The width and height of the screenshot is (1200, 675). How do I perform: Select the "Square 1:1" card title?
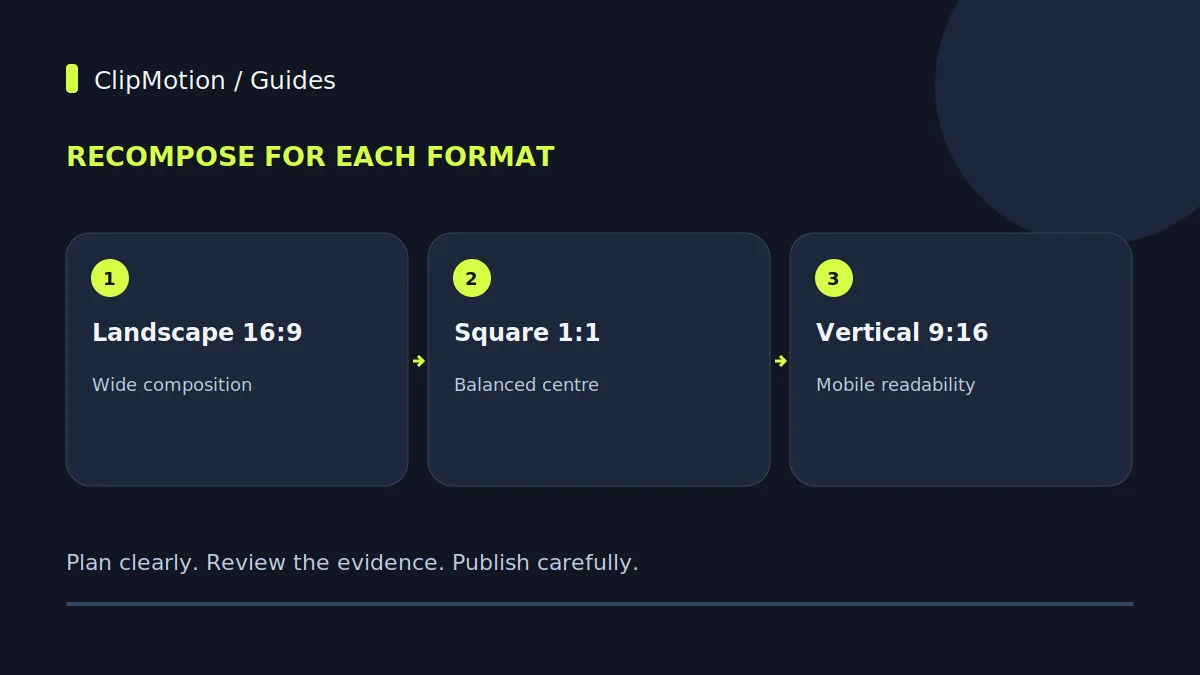point(527,333)
